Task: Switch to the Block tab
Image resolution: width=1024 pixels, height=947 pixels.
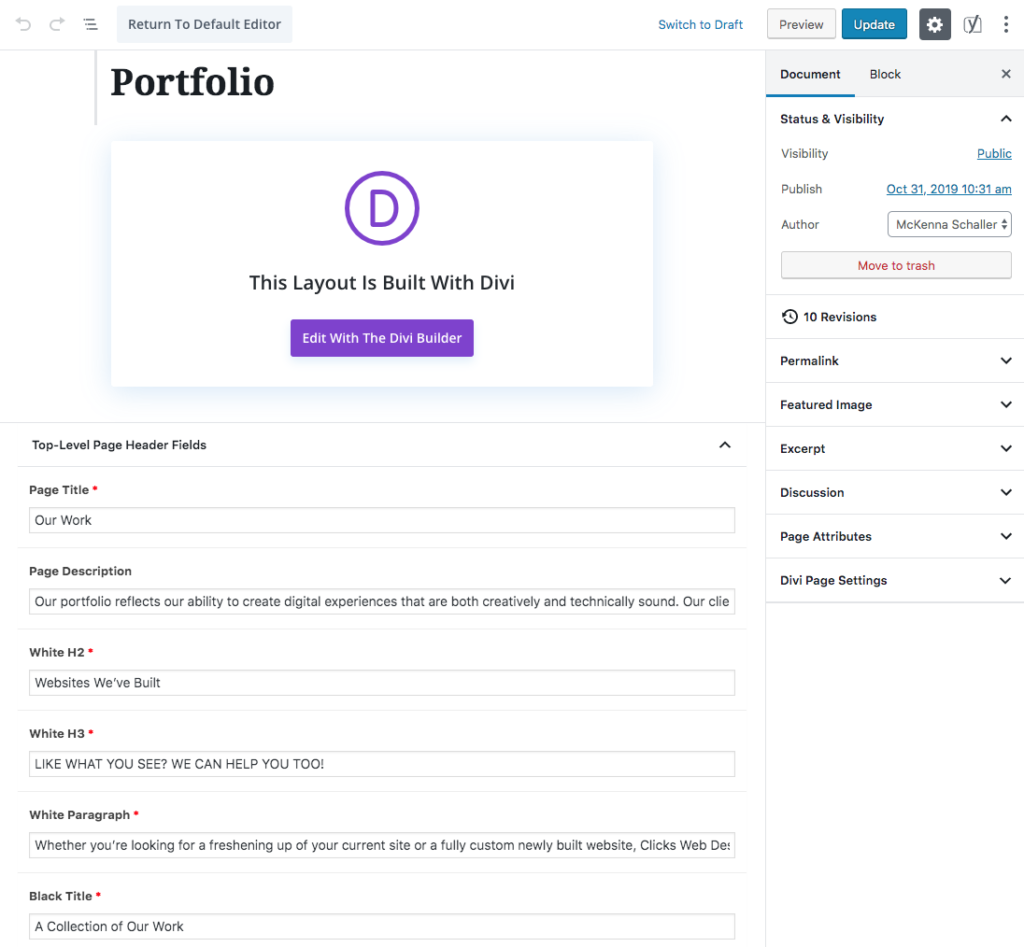Action: click(884, 73)
